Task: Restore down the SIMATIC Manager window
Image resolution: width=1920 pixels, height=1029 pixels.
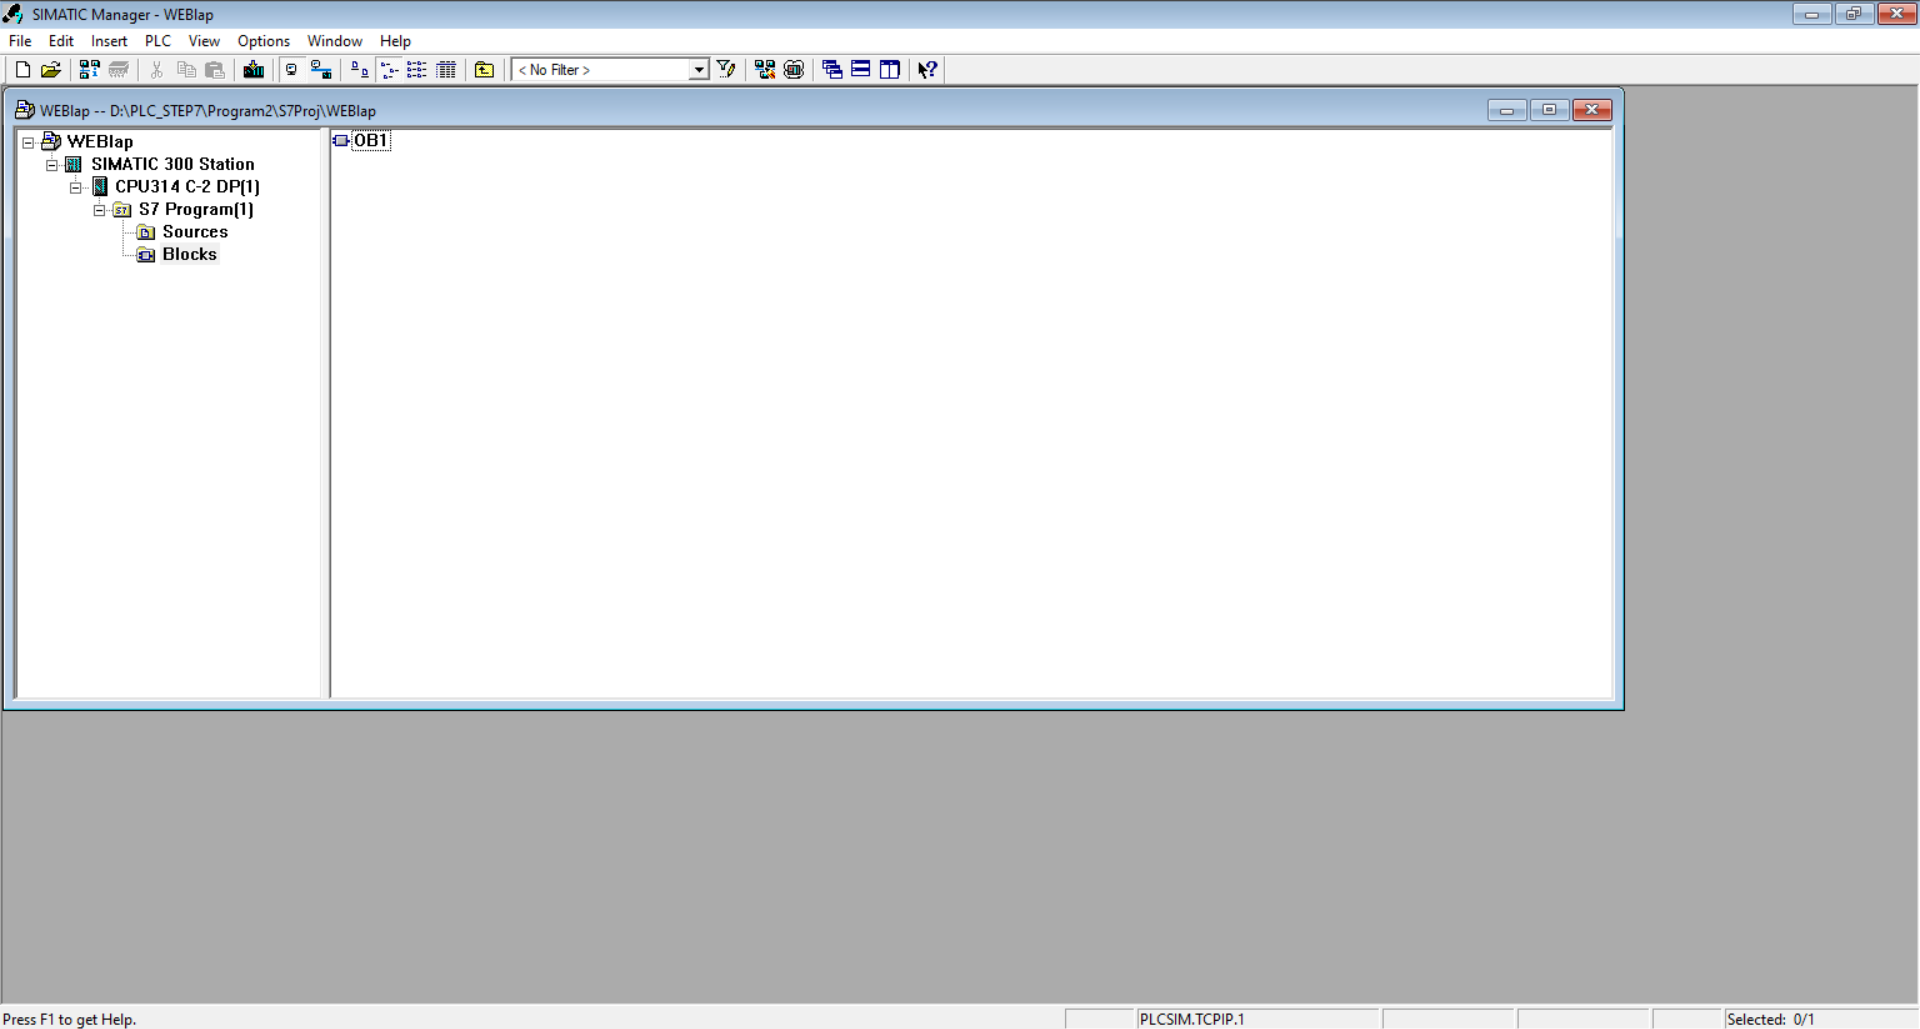Action: tap(1854, 14)
